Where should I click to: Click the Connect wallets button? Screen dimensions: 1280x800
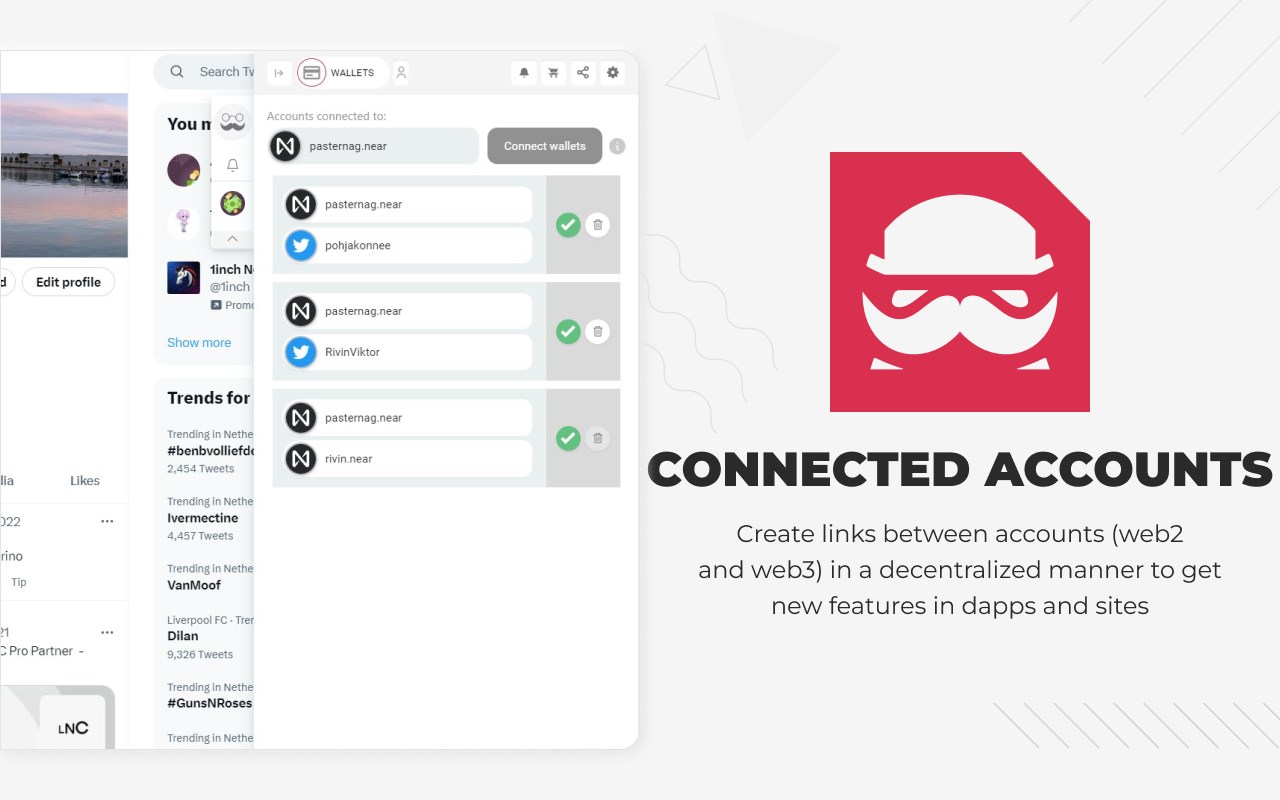coord(545,146)
